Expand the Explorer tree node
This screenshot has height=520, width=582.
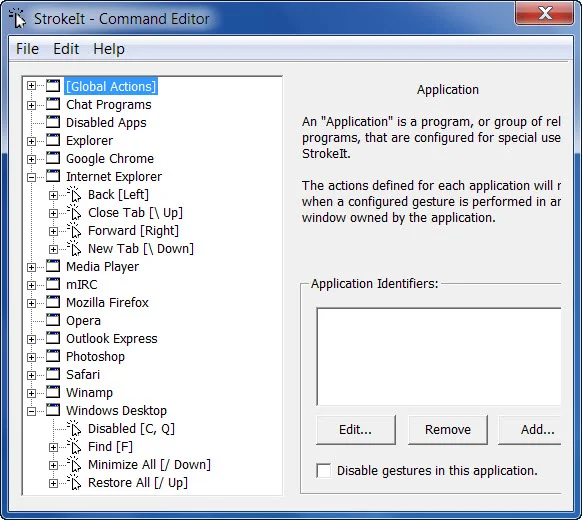(32, 141)
